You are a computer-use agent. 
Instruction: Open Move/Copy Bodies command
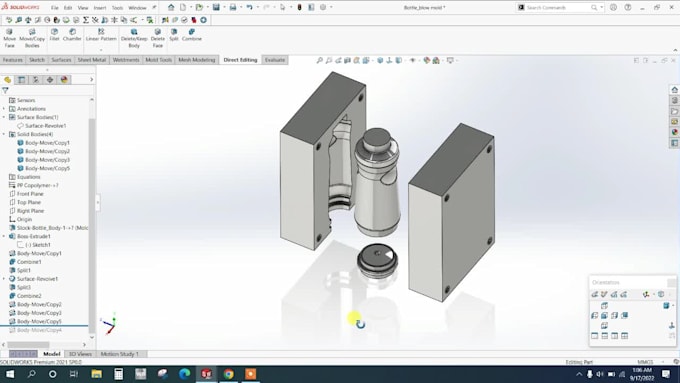click(x=32, y=38)
